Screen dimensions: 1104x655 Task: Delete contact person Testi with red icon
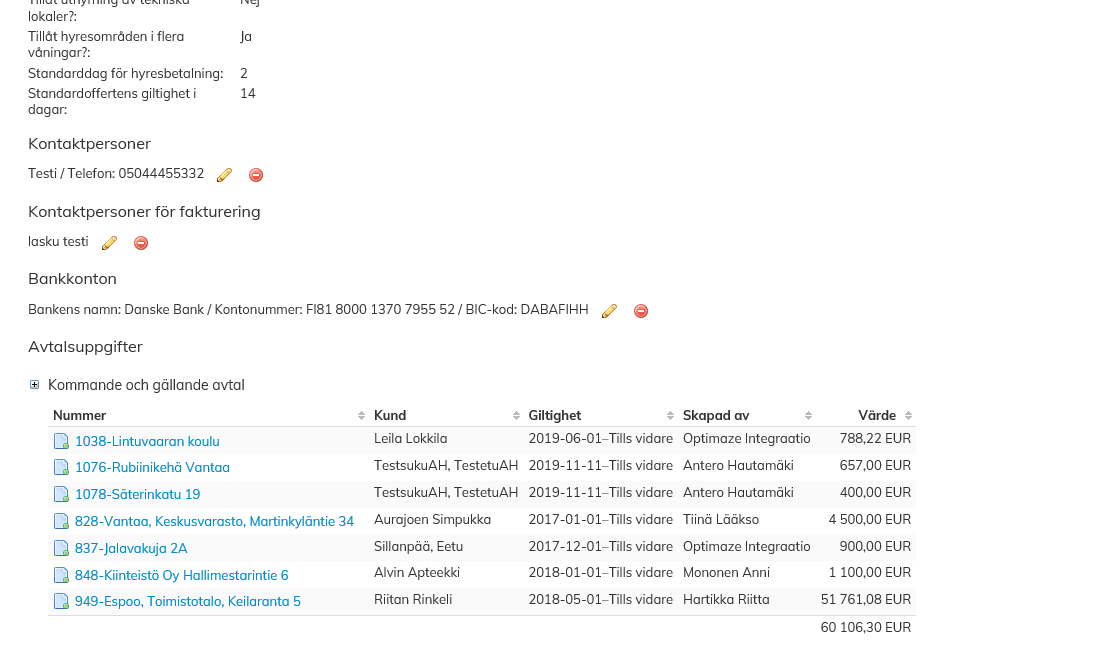pos(256,175)
